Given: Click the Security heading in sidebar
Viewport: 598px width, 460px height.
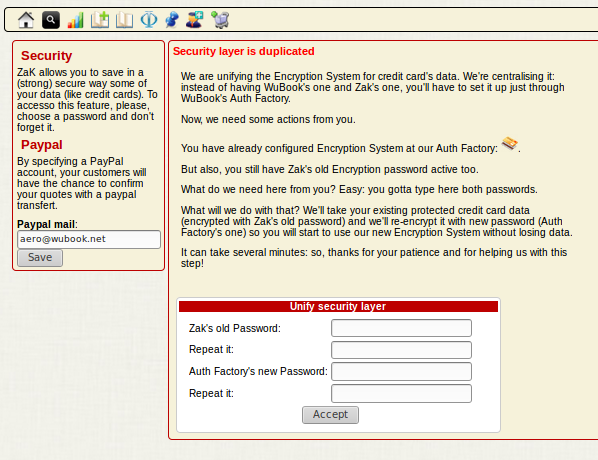Looking at the screenshot, I should (47, 56).
